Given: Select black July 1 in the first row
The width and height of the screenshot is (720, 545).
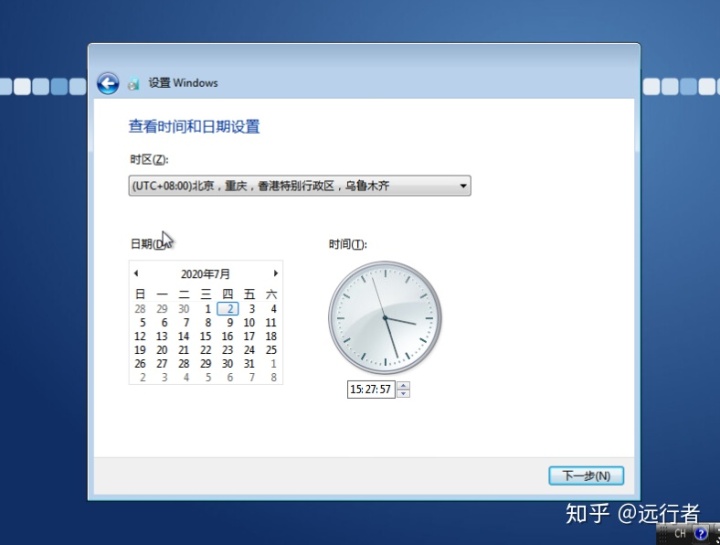Looking at the screenshot, I should tap(208, 309).
